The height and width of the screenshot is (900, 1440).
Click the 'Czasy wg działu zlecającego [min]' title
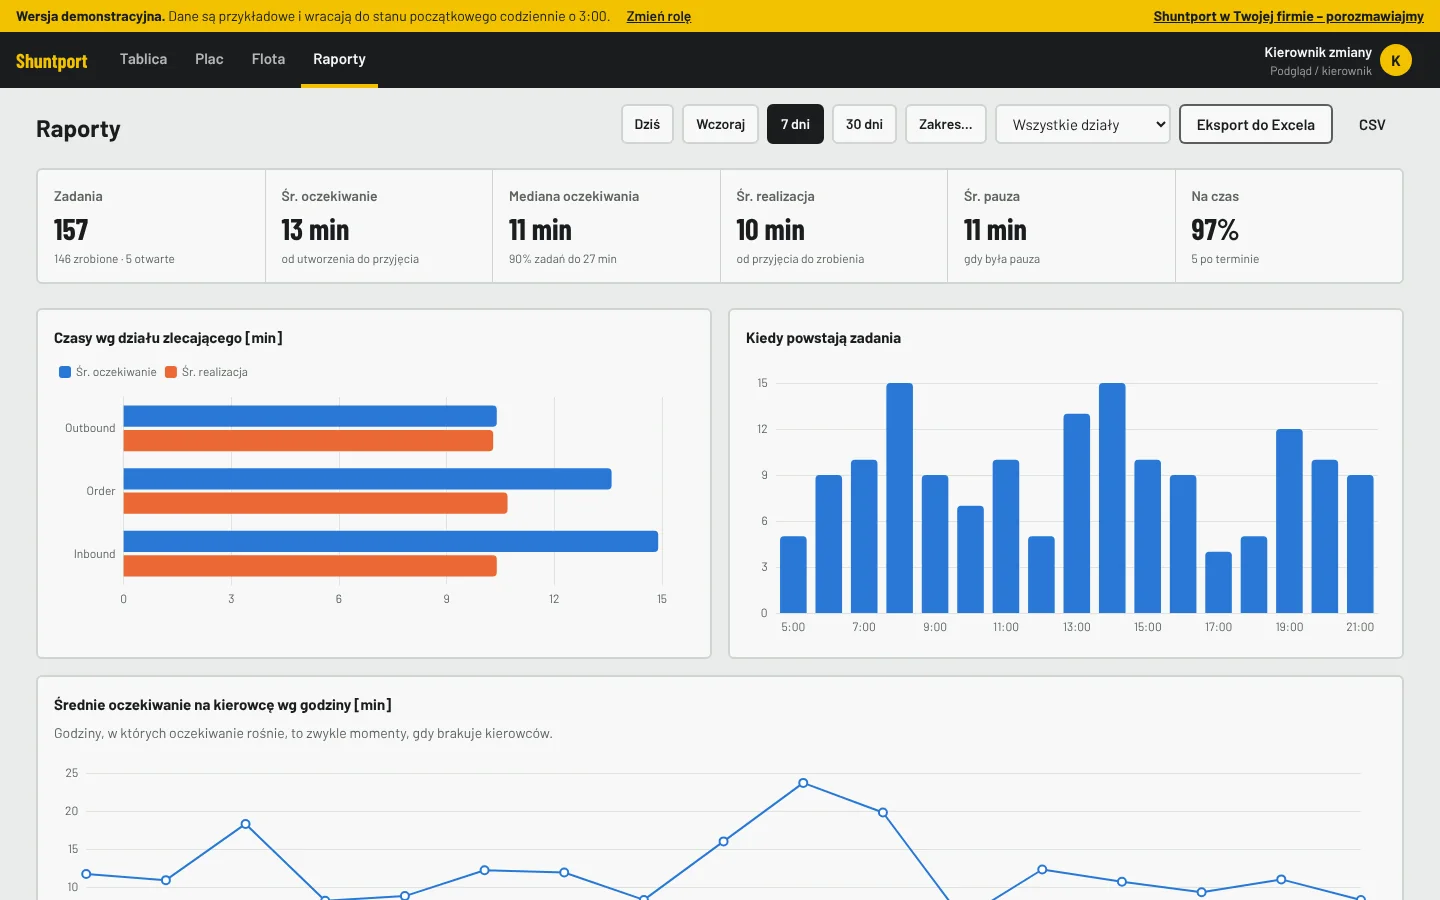(x=168, y=338)
